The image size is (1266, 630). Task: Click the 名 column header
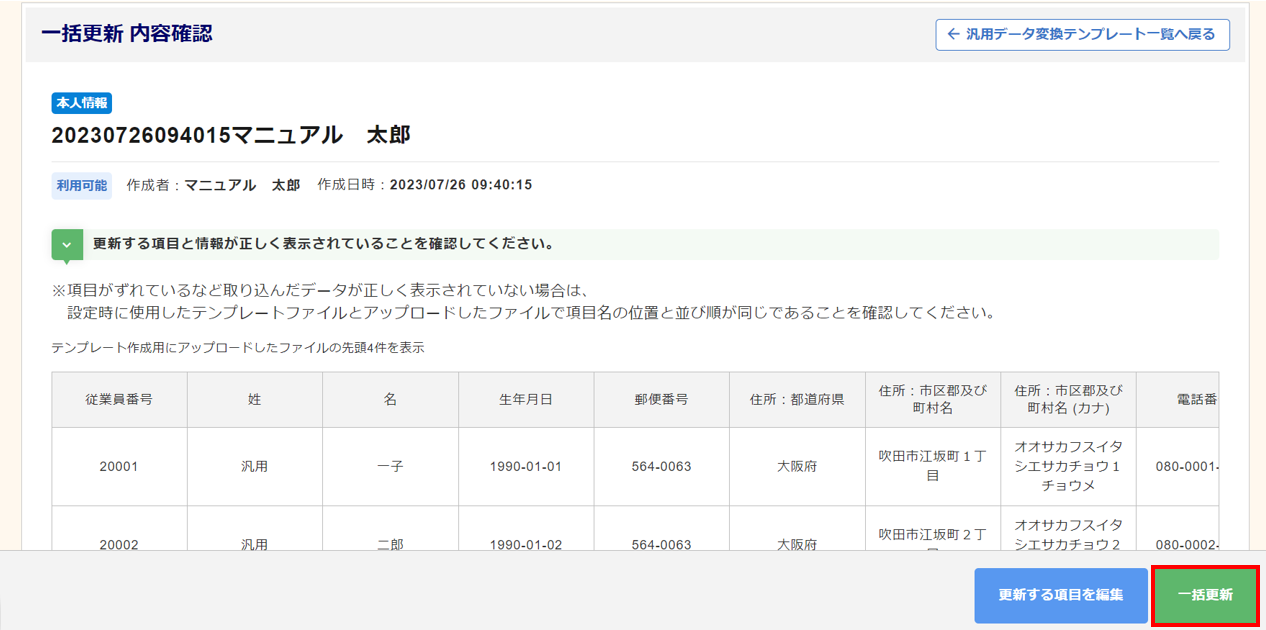391,400
